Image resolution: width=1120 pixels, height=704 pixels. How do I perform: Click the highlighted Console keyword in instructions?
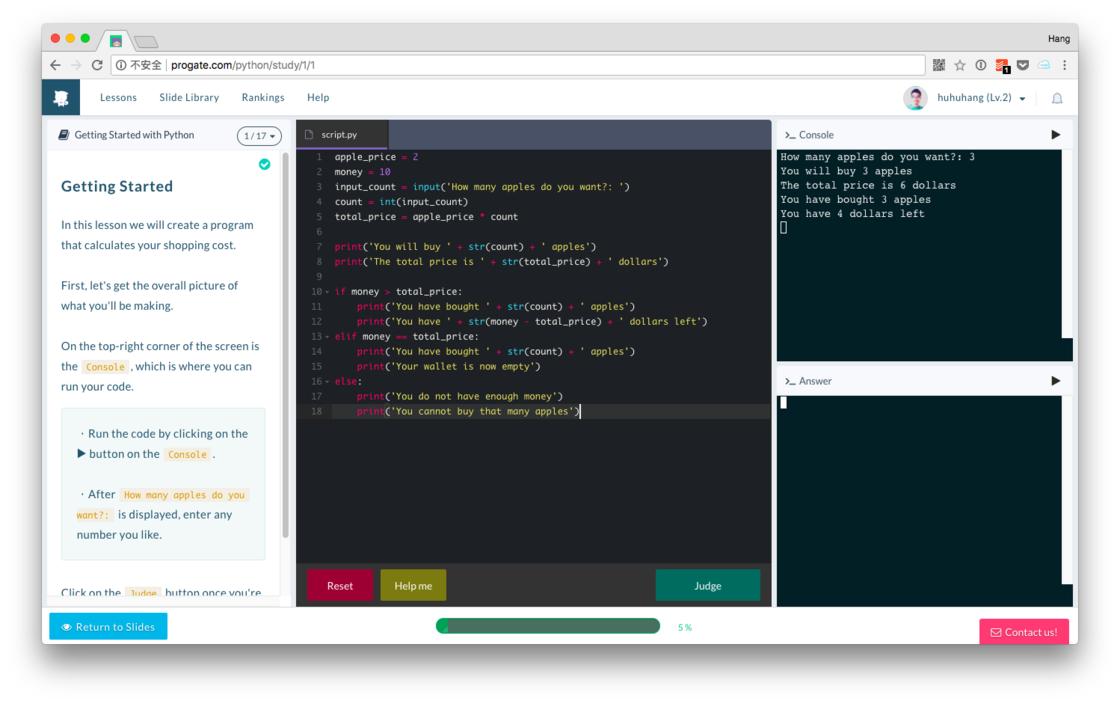(x=105, y=367)
